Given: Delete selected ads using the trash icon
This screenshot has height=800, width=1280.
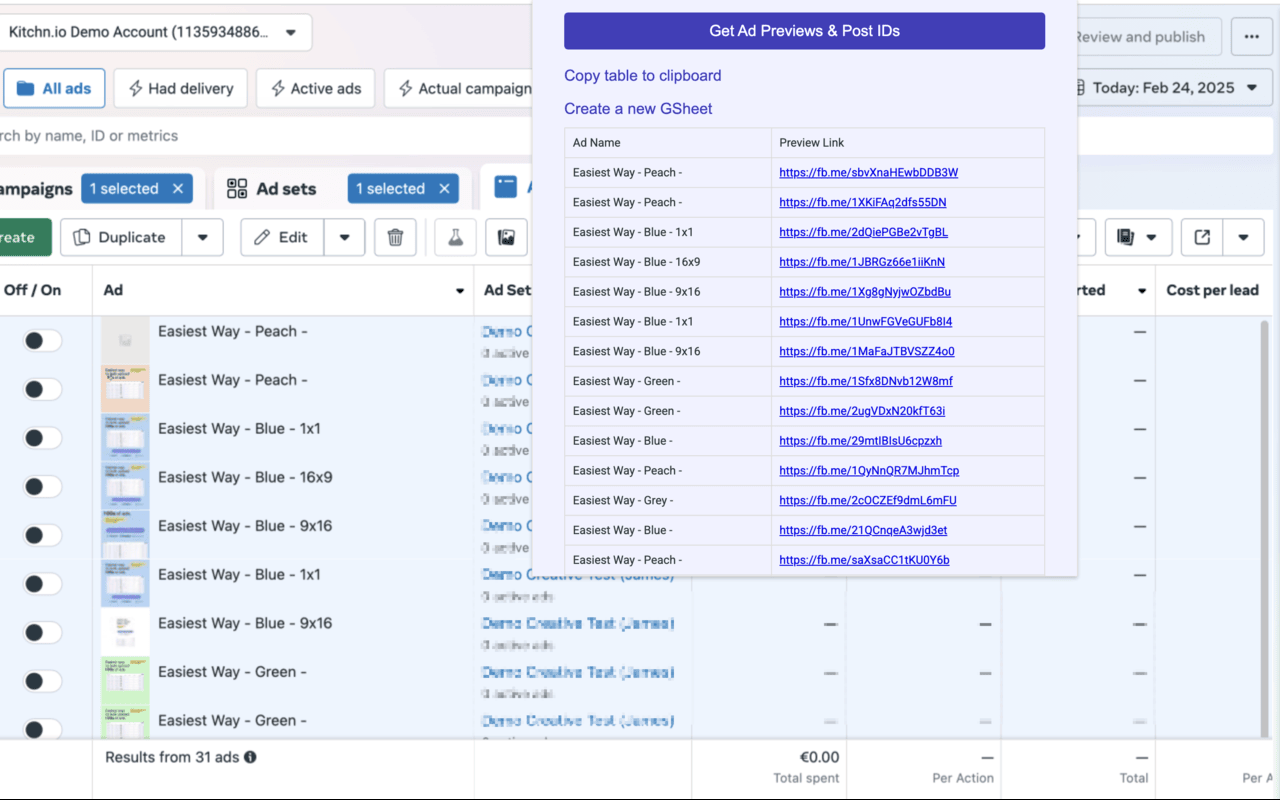Looking at the screenshot, I should coord(395,237).
